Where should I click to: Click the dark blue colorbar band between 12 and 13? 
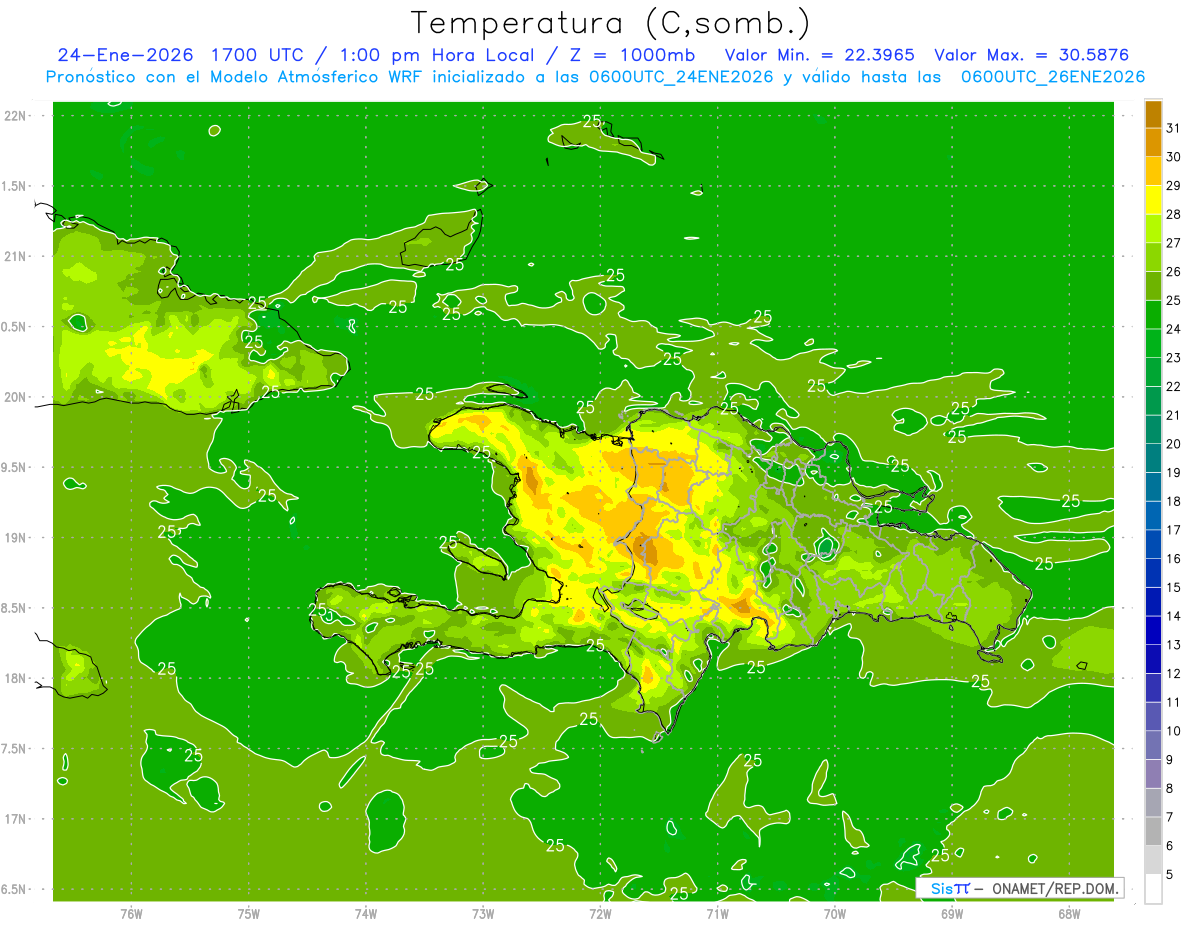1153,659
